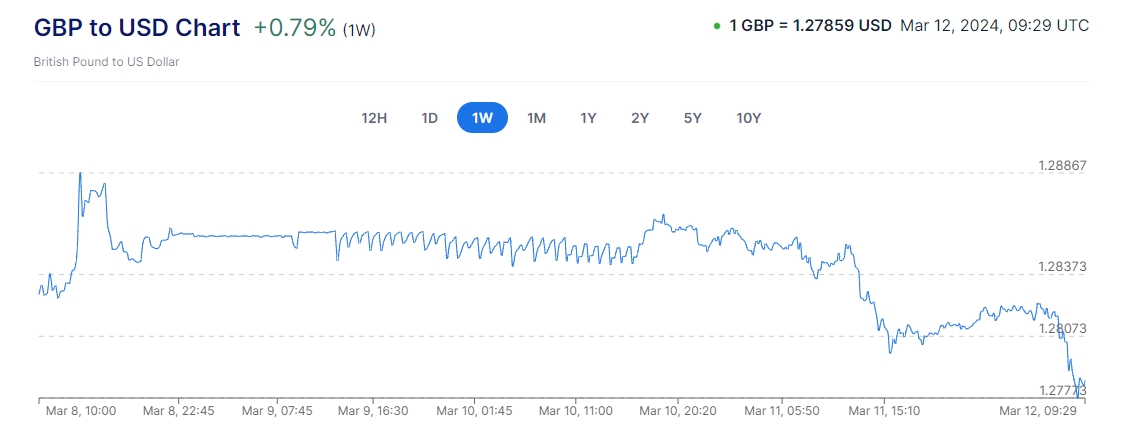The height and width of the screenshot is (438, 1126).
Task: Switch to the 1Y chart view
Action: (588, 118)
